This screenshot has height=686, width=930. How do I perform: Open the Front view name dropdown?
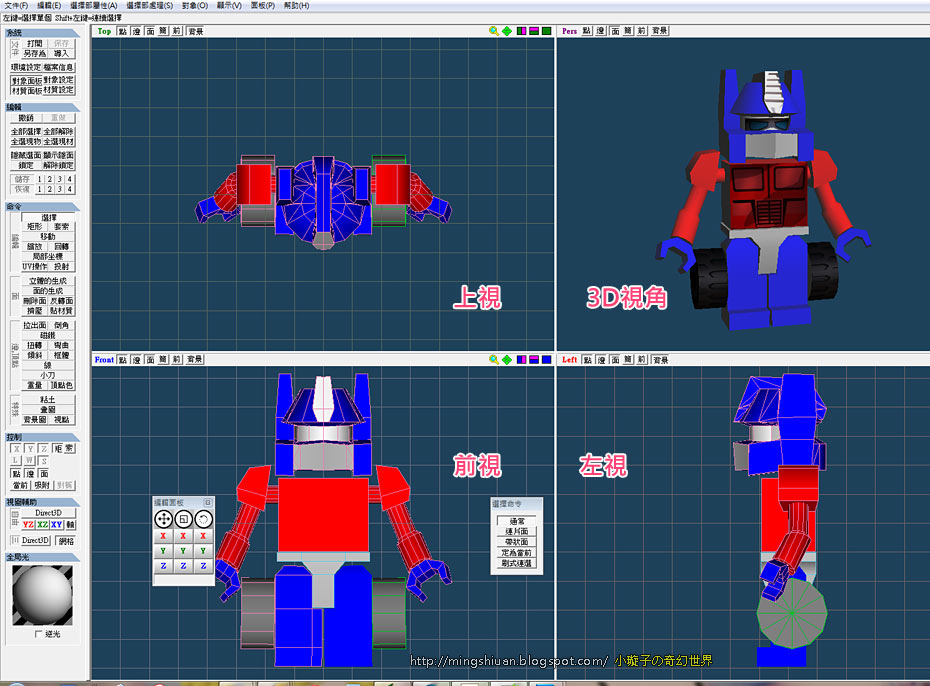(x=104, y=359)
